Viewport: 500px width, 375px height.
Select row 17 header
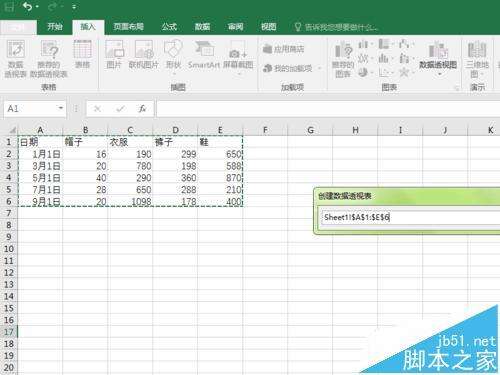[9, 332]
